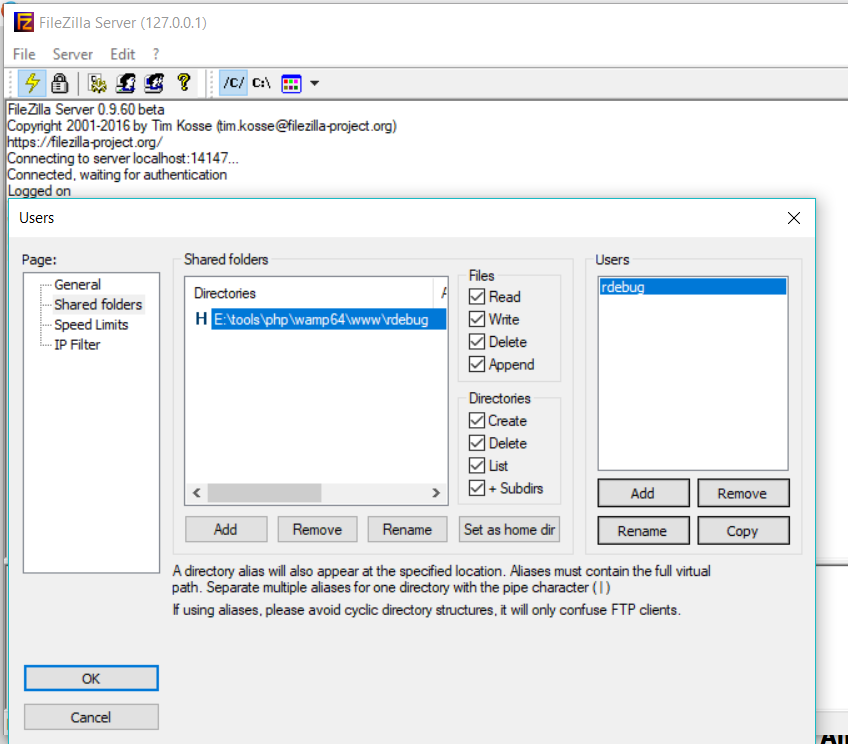Click Remove under Shared folders
This screenshot has width=848, height=744.
point(317,529)
